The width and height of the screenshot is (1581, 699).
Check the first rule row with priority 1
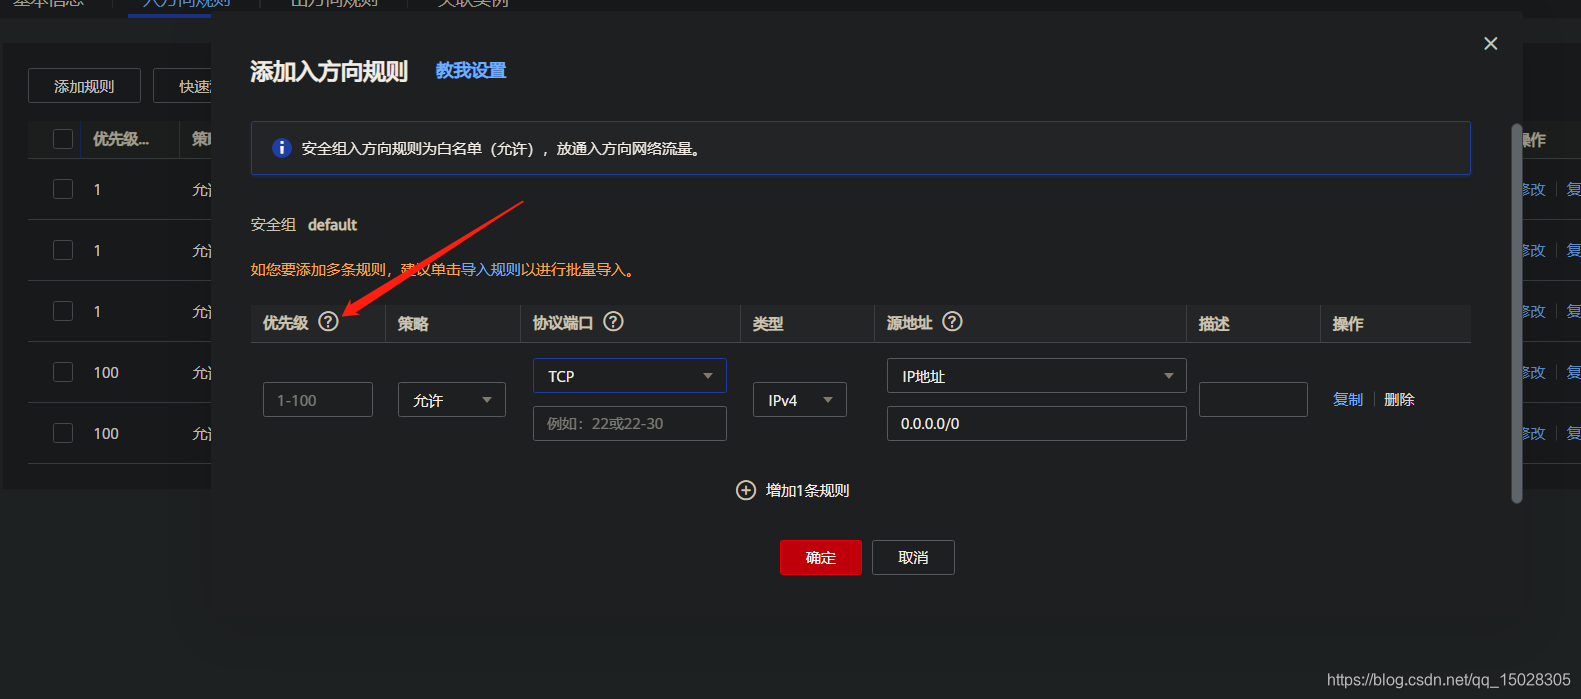point(63,189)
